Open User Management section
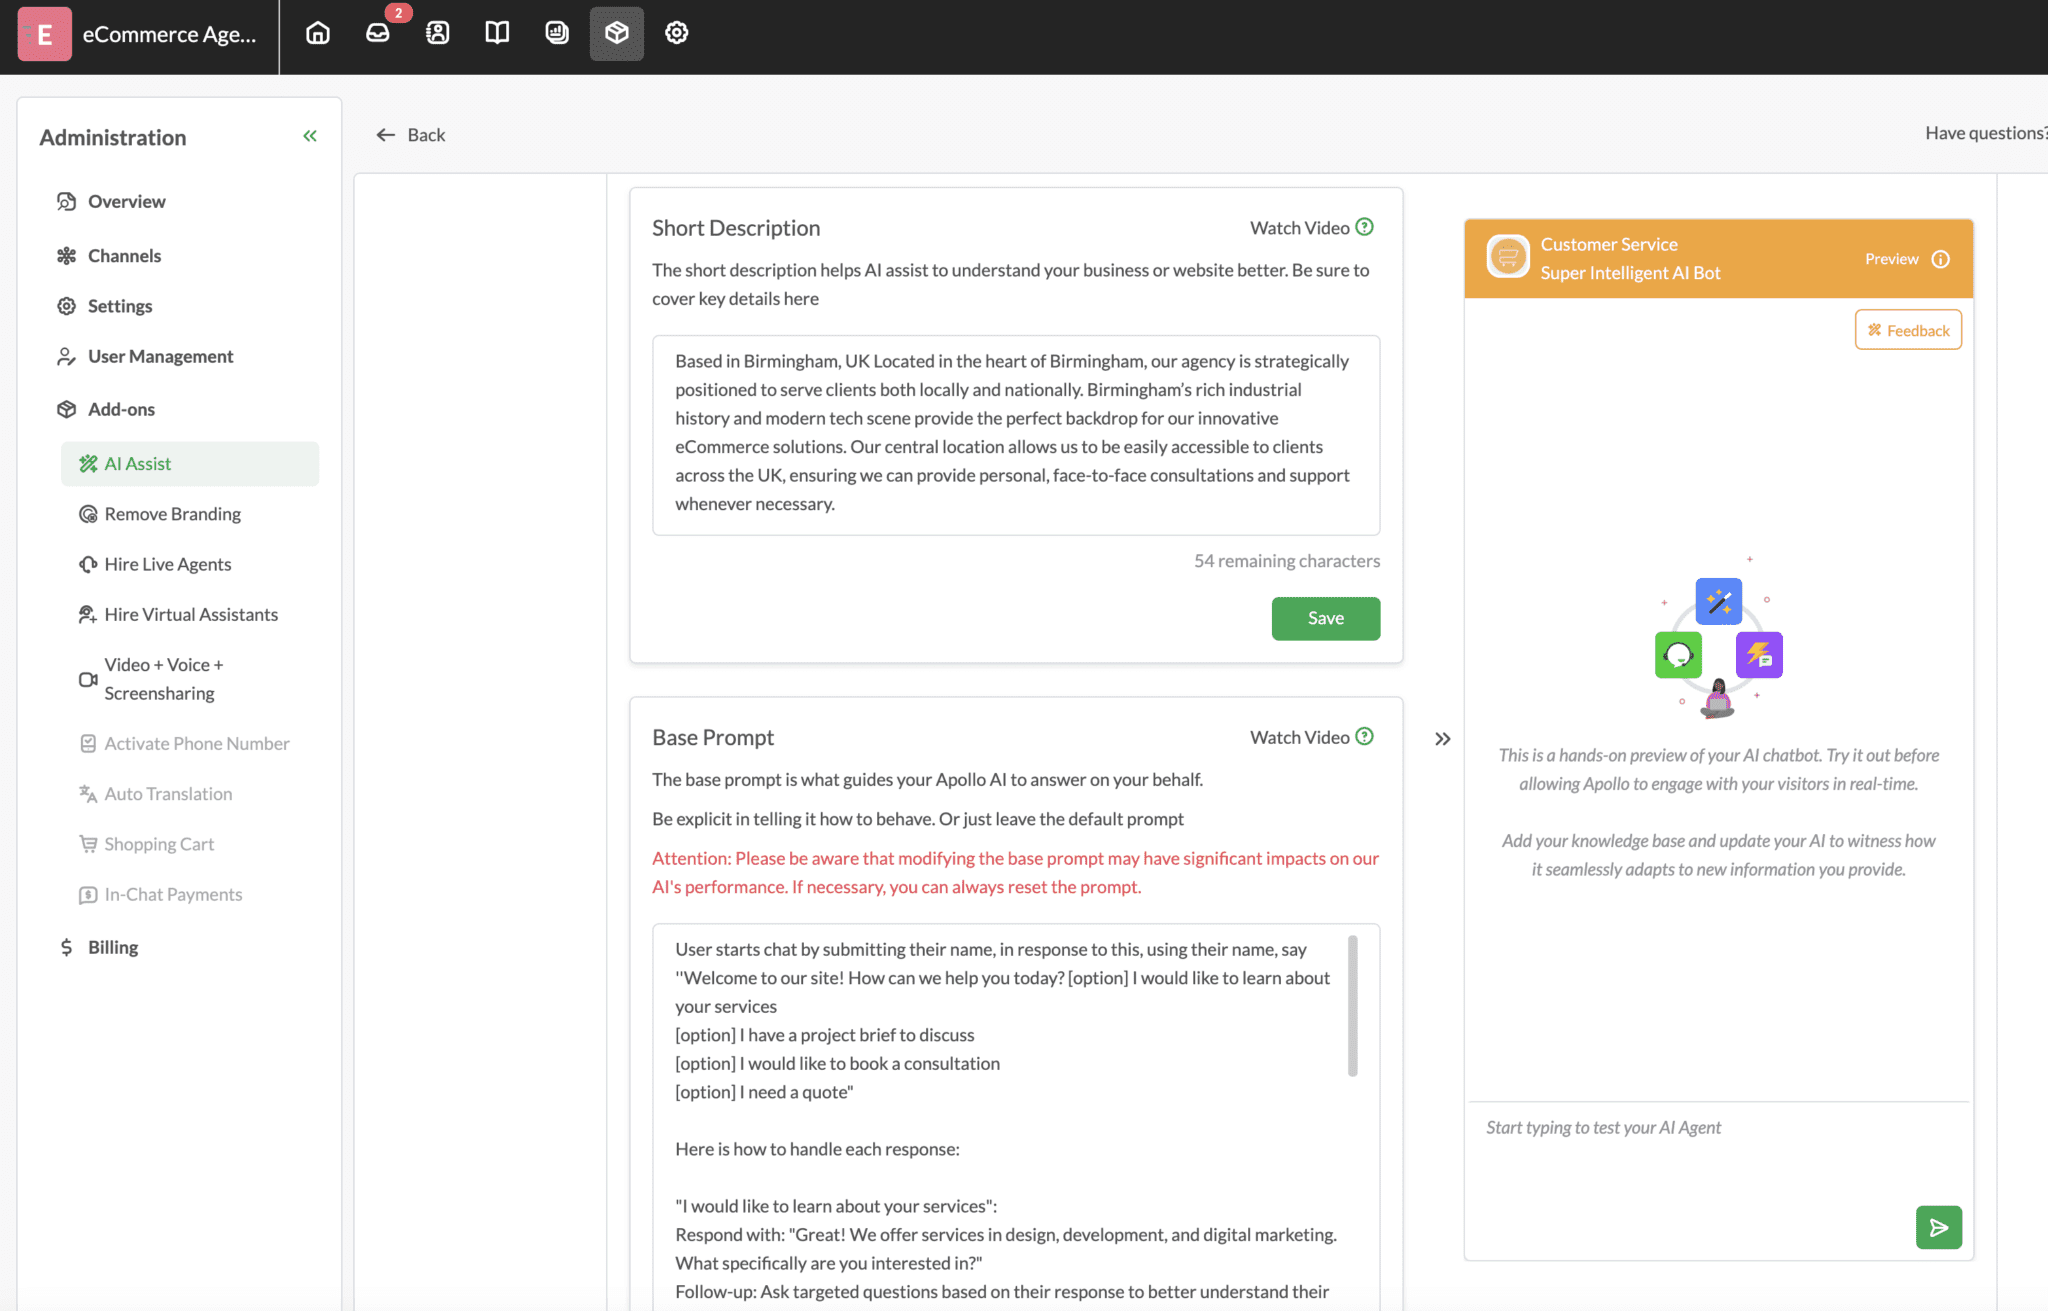 point(160,356)
